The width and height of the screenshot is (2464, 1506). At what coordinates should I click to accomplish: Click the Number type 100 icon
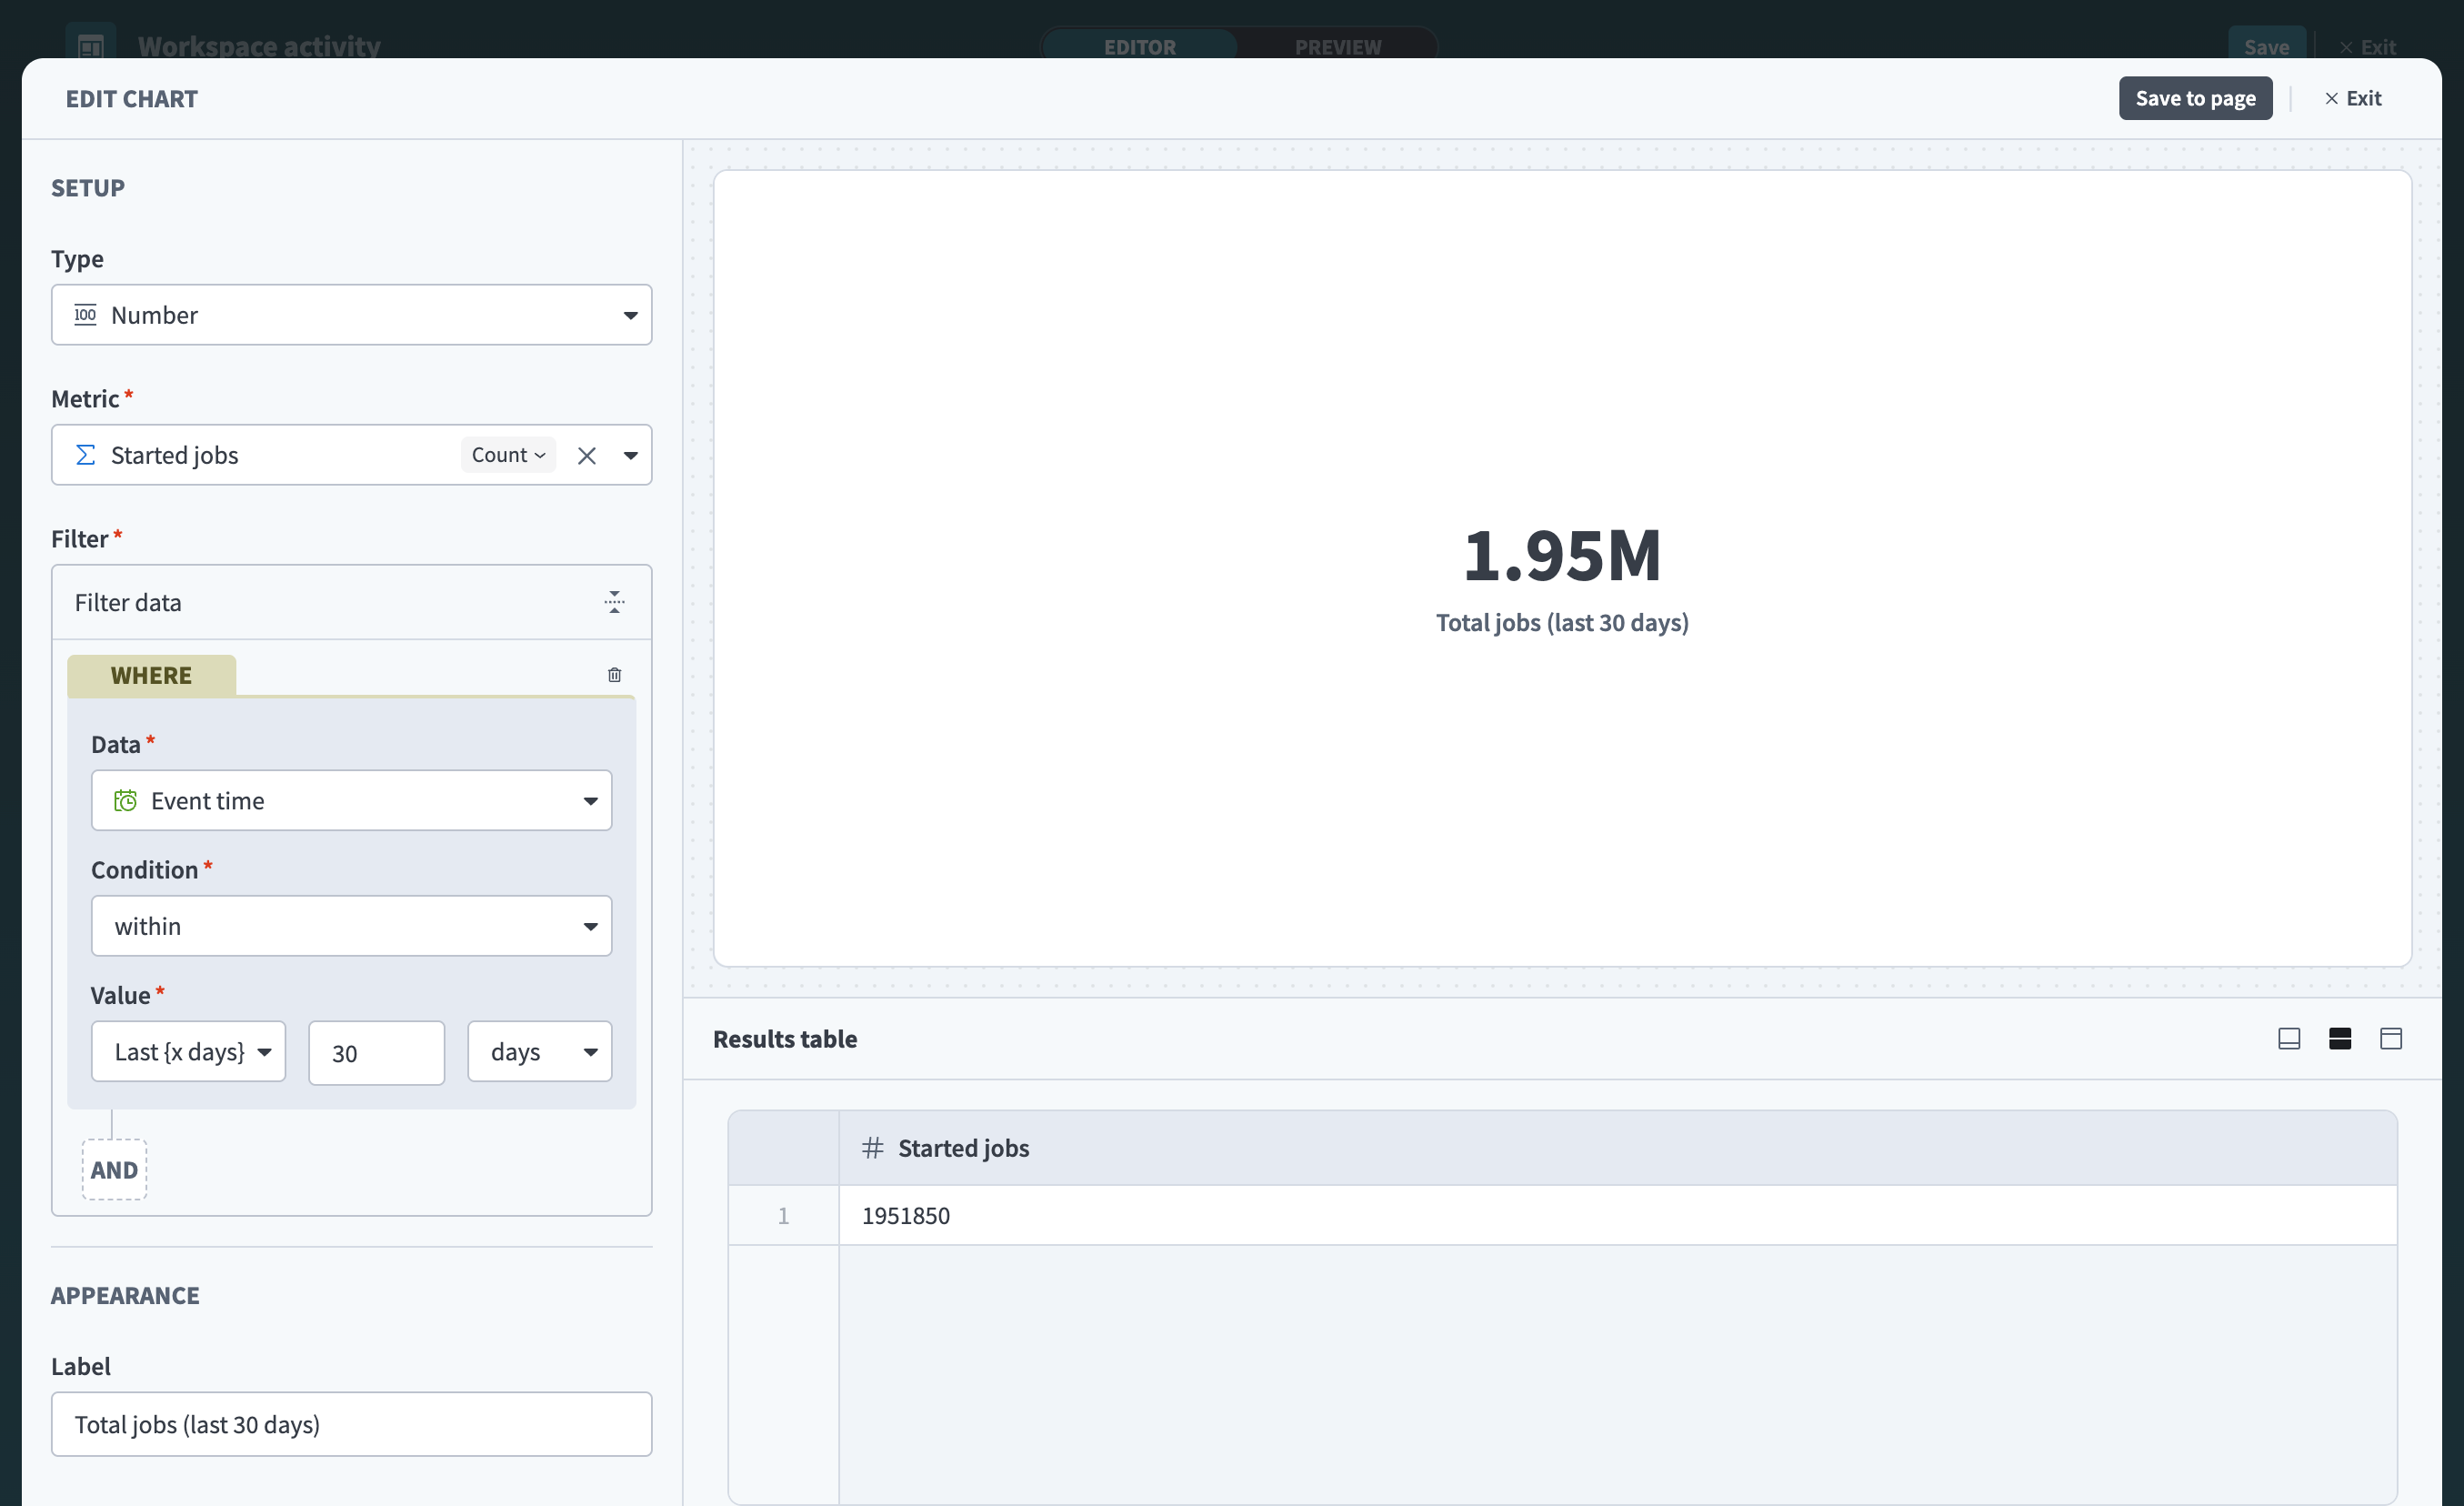pos(86,315)
